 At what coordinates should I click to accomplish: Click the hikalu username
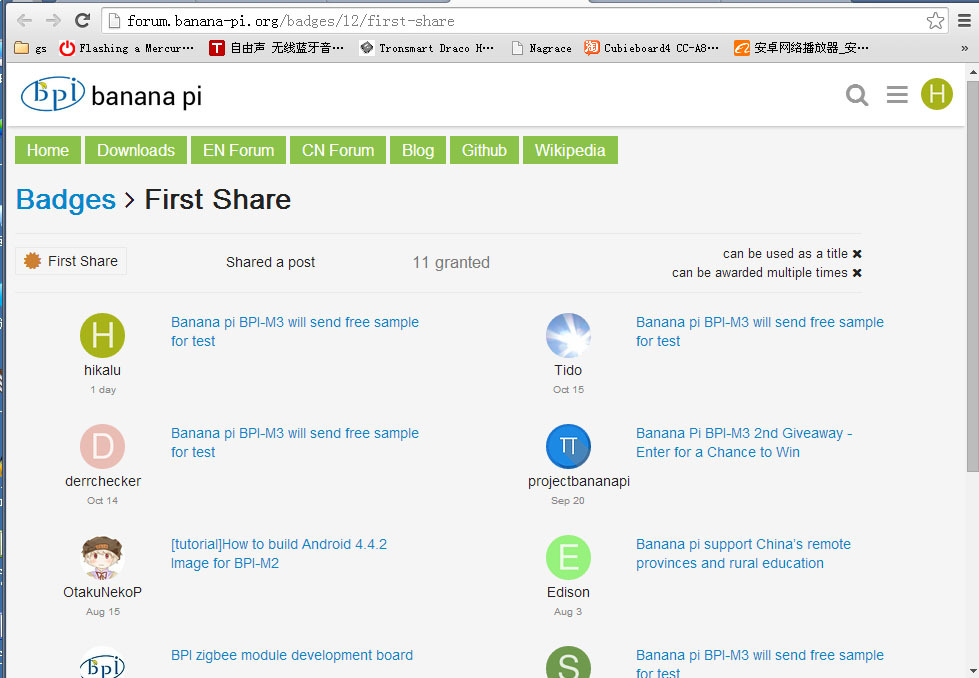[102, 370]
